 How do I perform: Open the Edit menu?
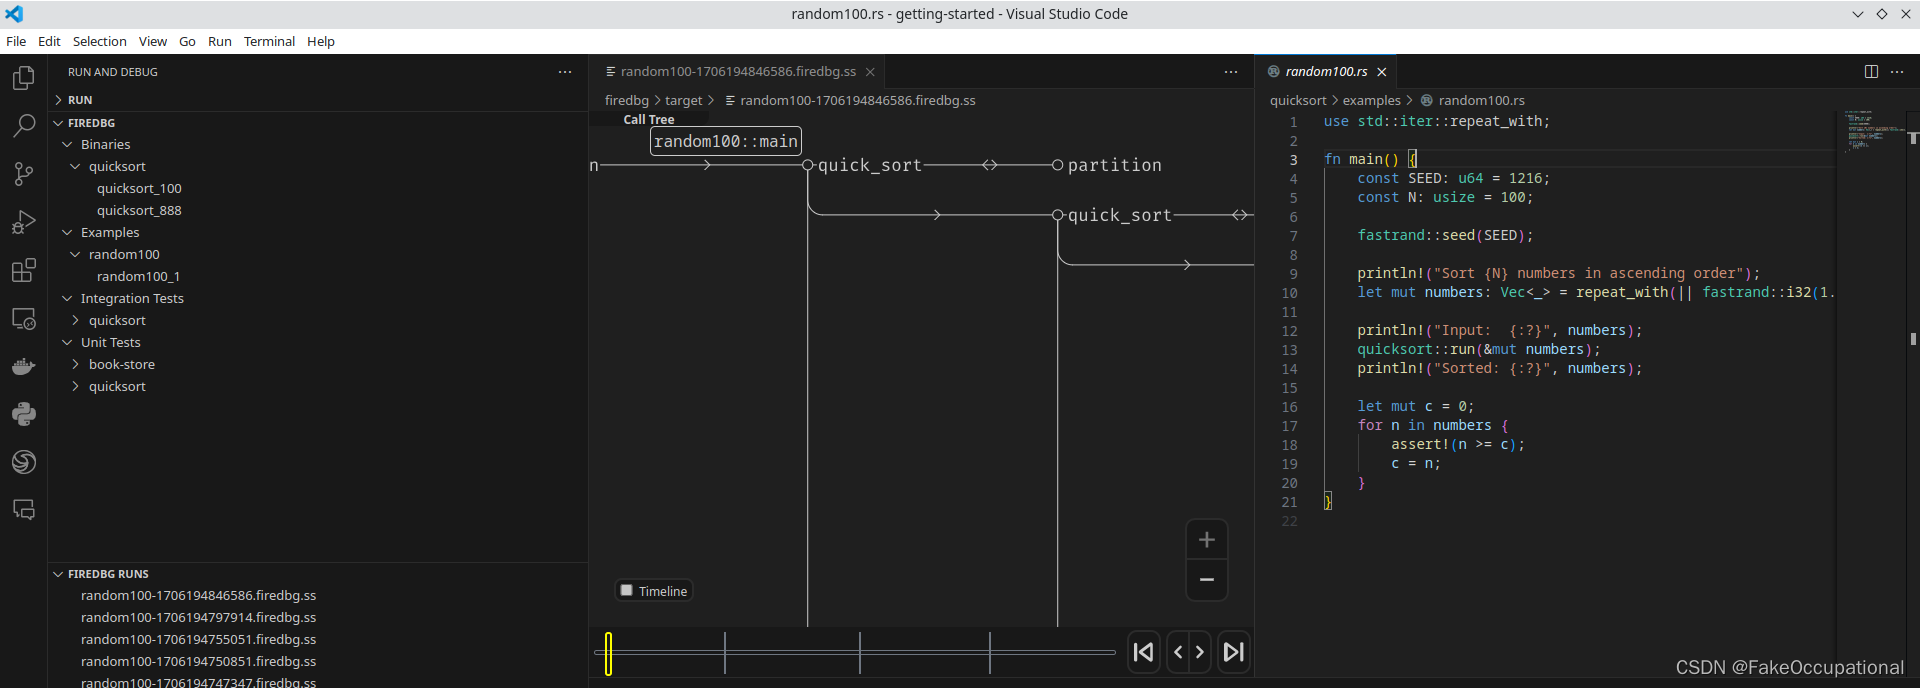pyautogui.click(x=49, y=41)
